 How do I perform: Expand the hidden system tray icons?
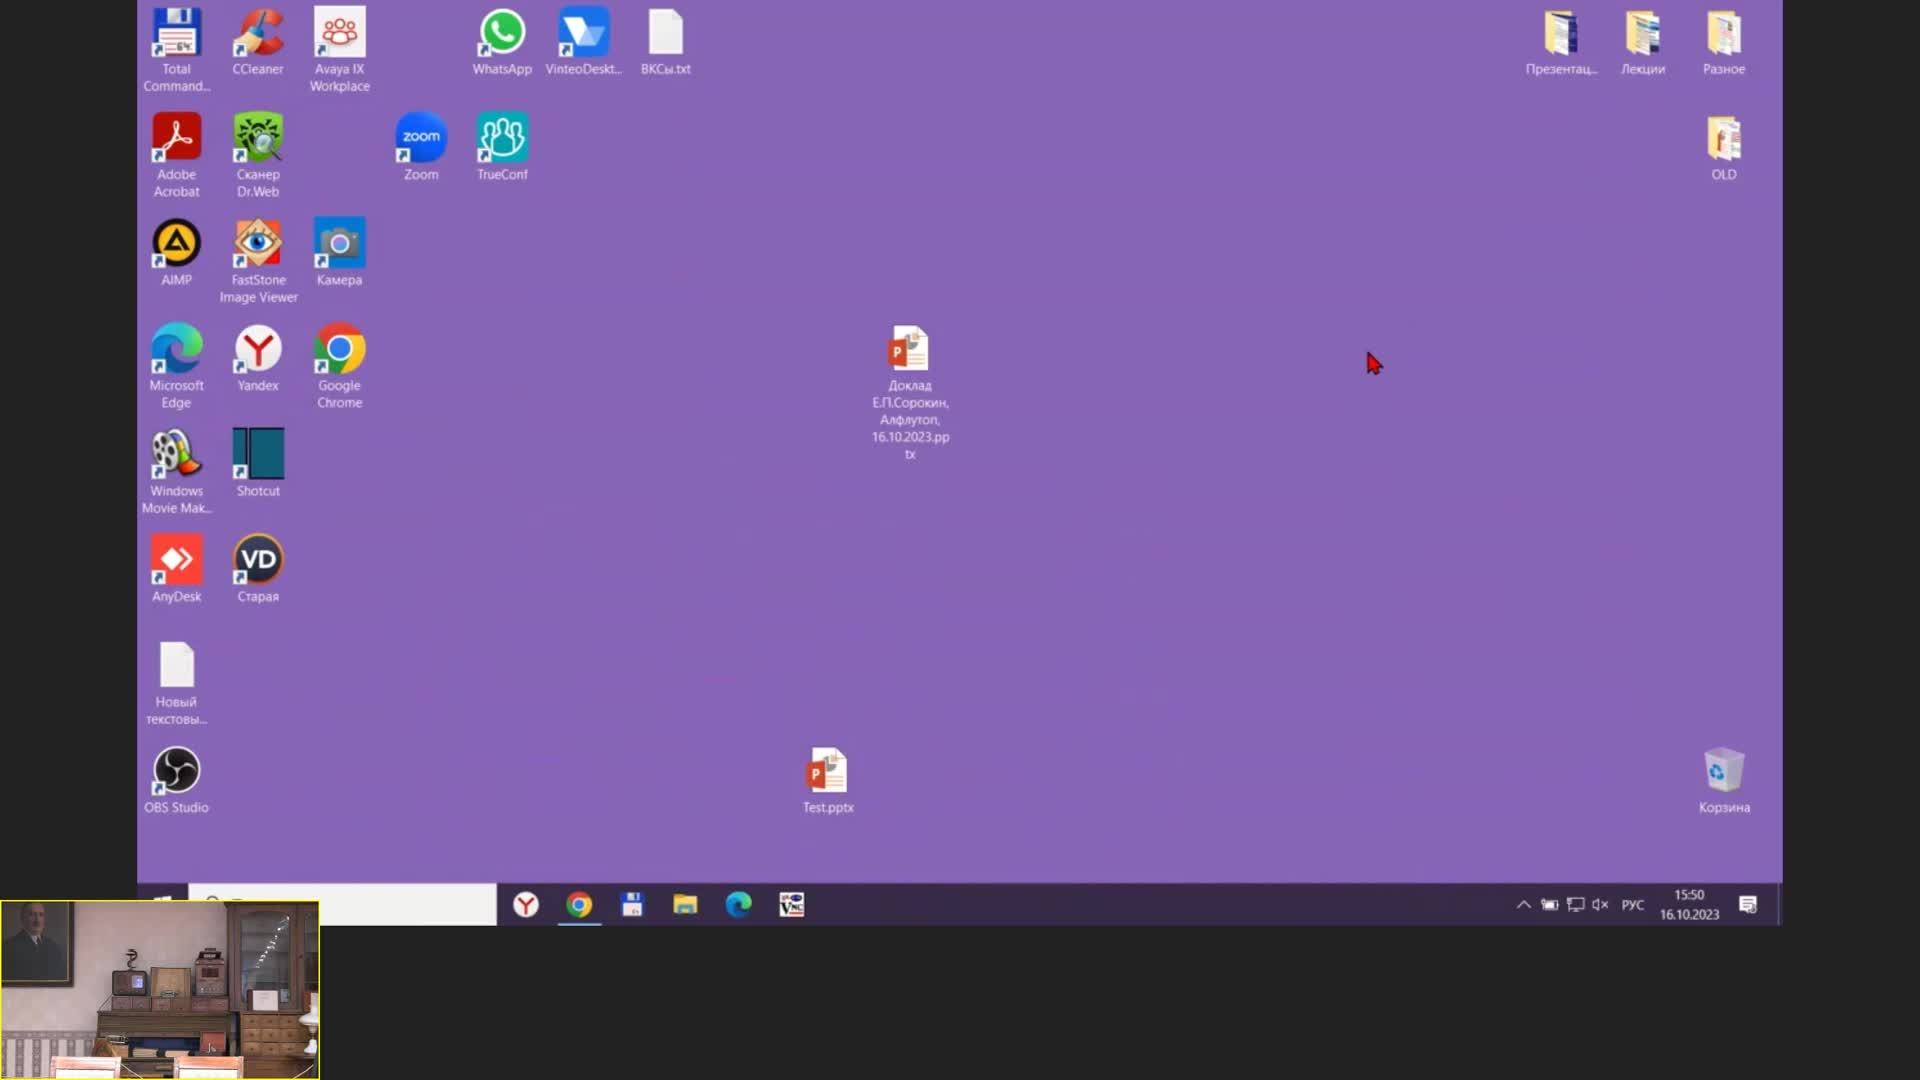point(1523,905)
